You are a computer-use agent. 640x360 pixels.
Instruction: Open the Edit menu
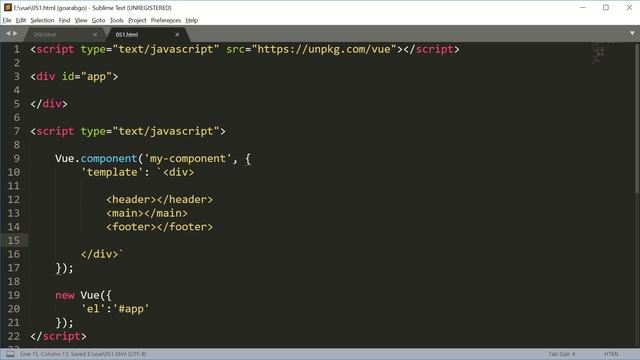tap(21, 20)
